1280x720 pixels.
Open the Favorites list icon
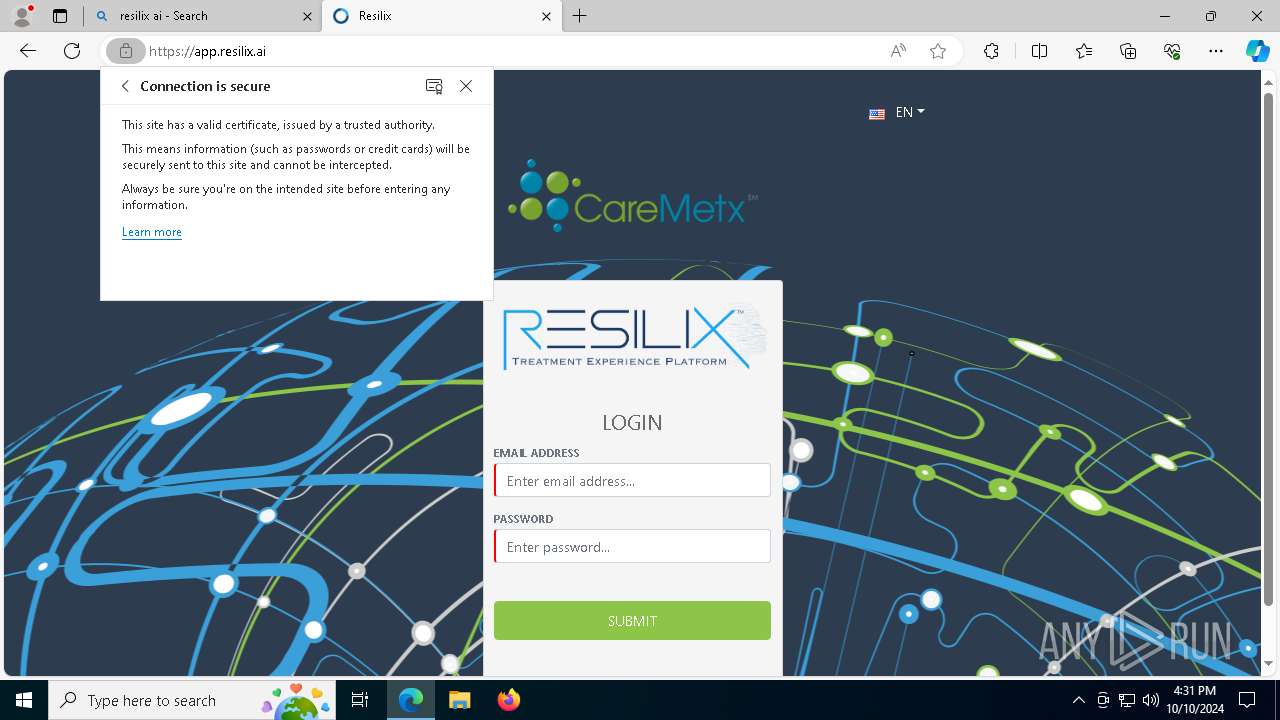coord(1084,51)
